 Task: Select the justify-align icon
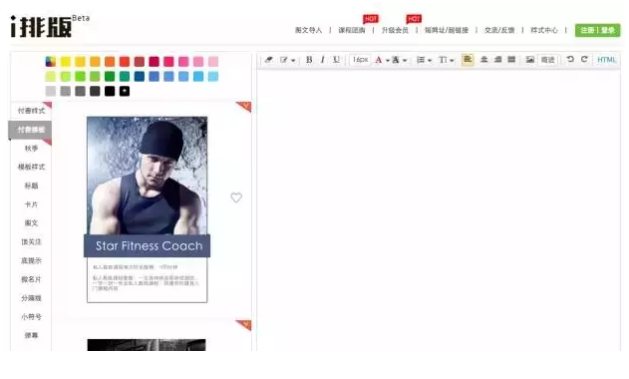[511, 59]
